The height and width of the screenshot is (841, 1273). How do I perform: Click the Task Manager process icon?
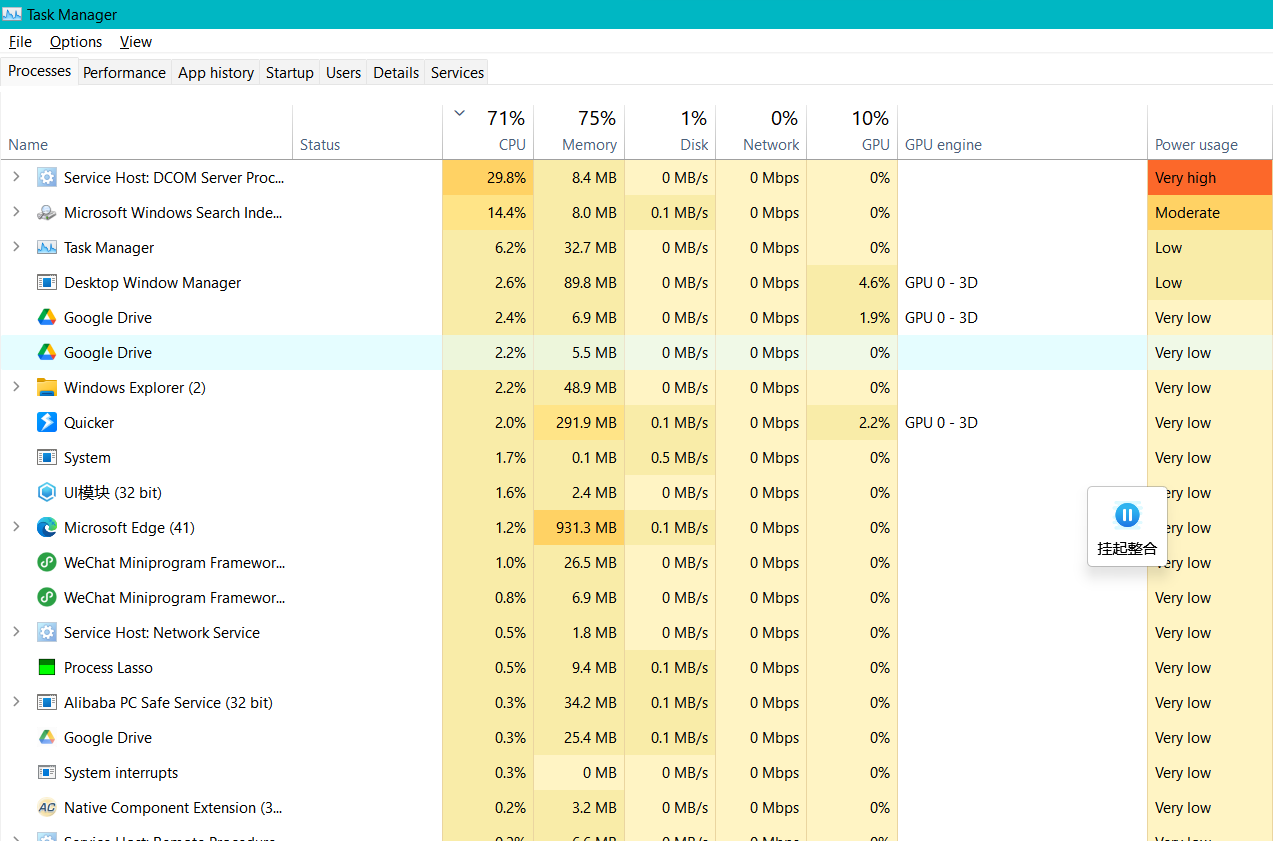point(47,248)
